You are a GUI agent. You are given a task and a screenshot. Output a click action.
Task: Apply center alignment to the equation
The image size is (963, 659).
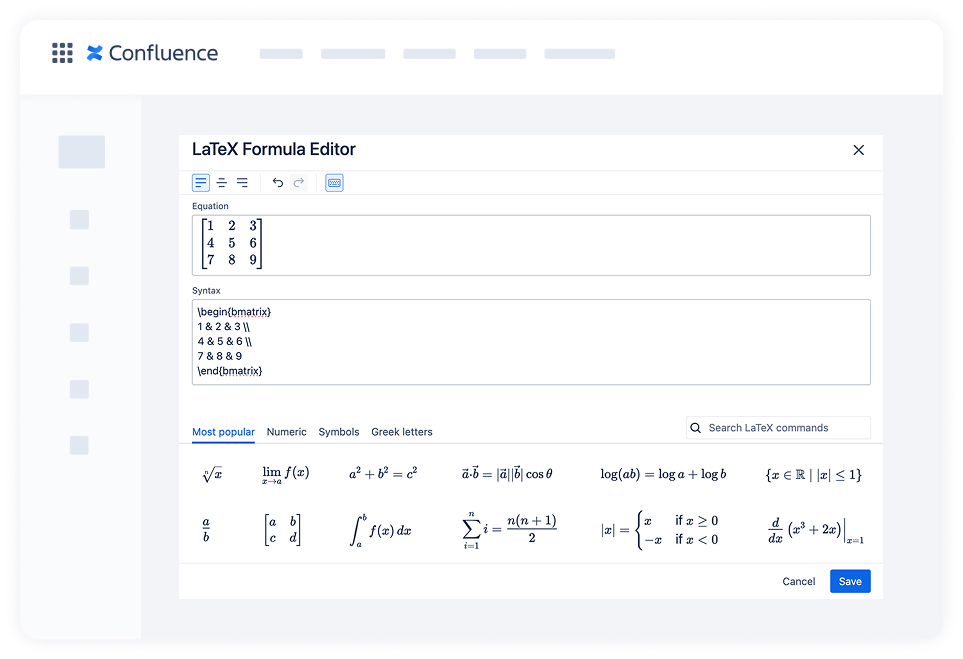pyautogui.click(x=221, y=182)
